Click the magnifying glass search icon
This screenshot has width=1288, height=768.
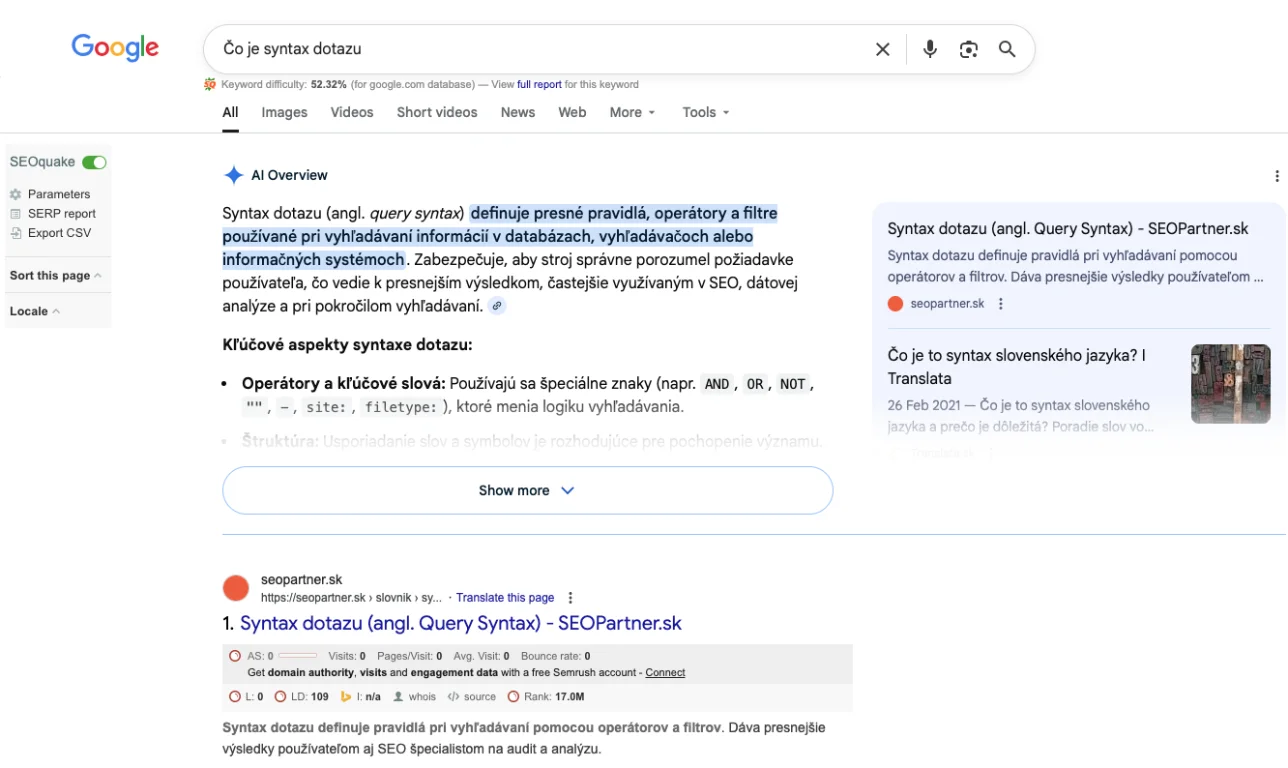click(x=1007, y=49)
